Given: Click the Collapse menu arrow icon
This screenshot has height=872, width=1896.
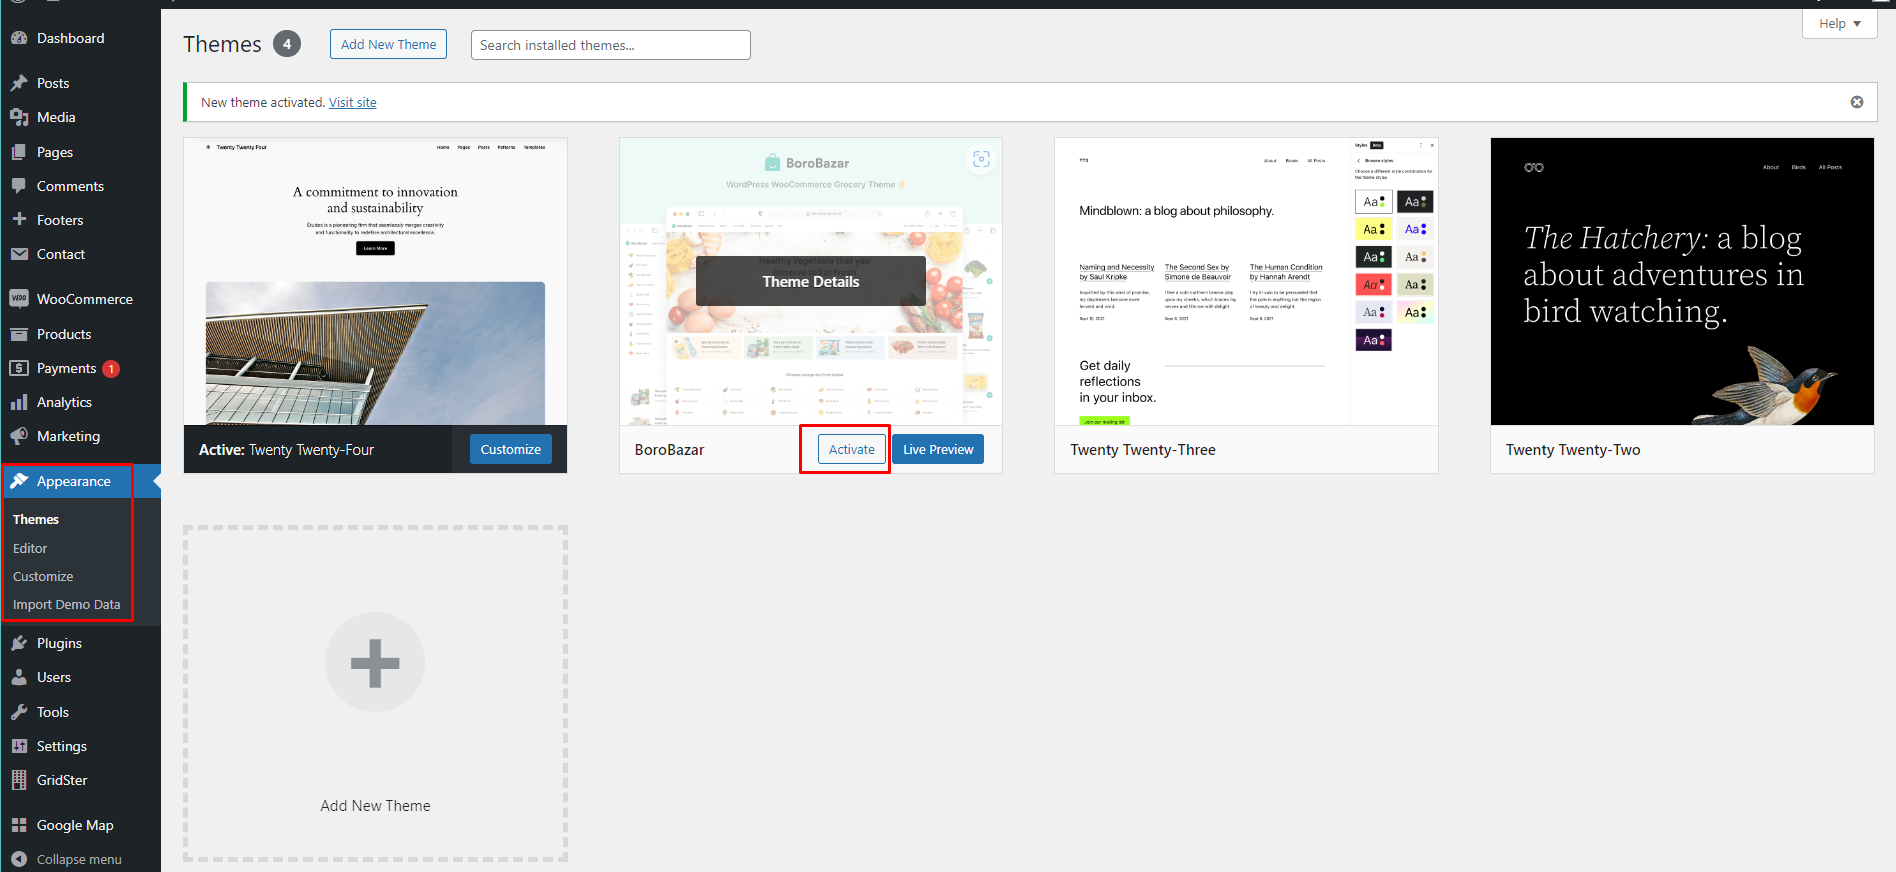Looking at the screenshot, I should (x=19, y=859).
